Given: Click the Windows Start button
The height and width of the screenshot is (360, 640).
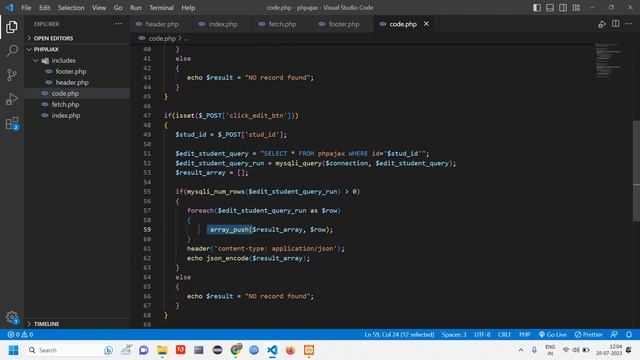Looking at the screenshot, I should pyautogui.click(x=13, y=350).
